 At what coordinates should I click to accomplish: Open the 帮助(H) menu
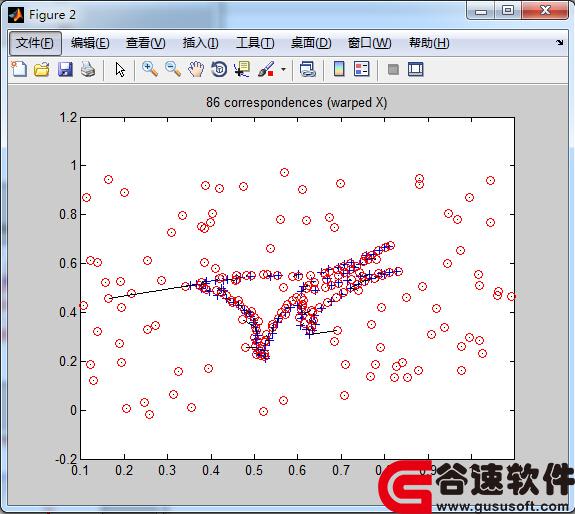click(x=429, y=43)
